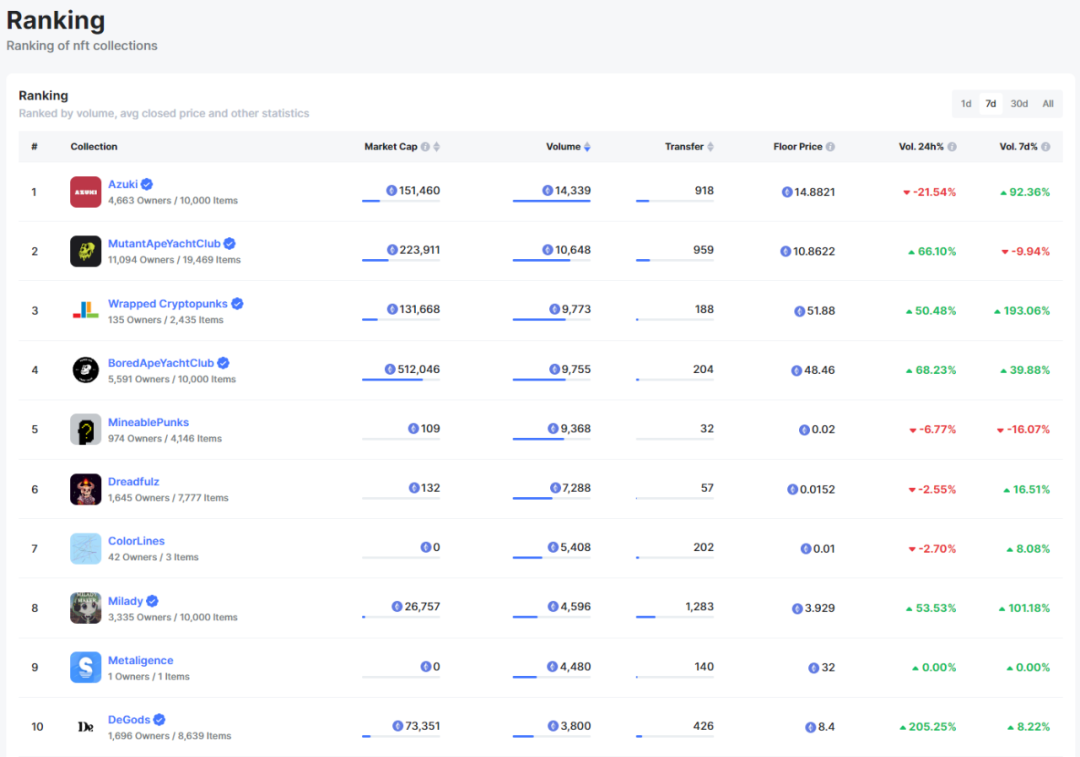
Task: Open the Dreadfulz collection link
Action: 134,481
